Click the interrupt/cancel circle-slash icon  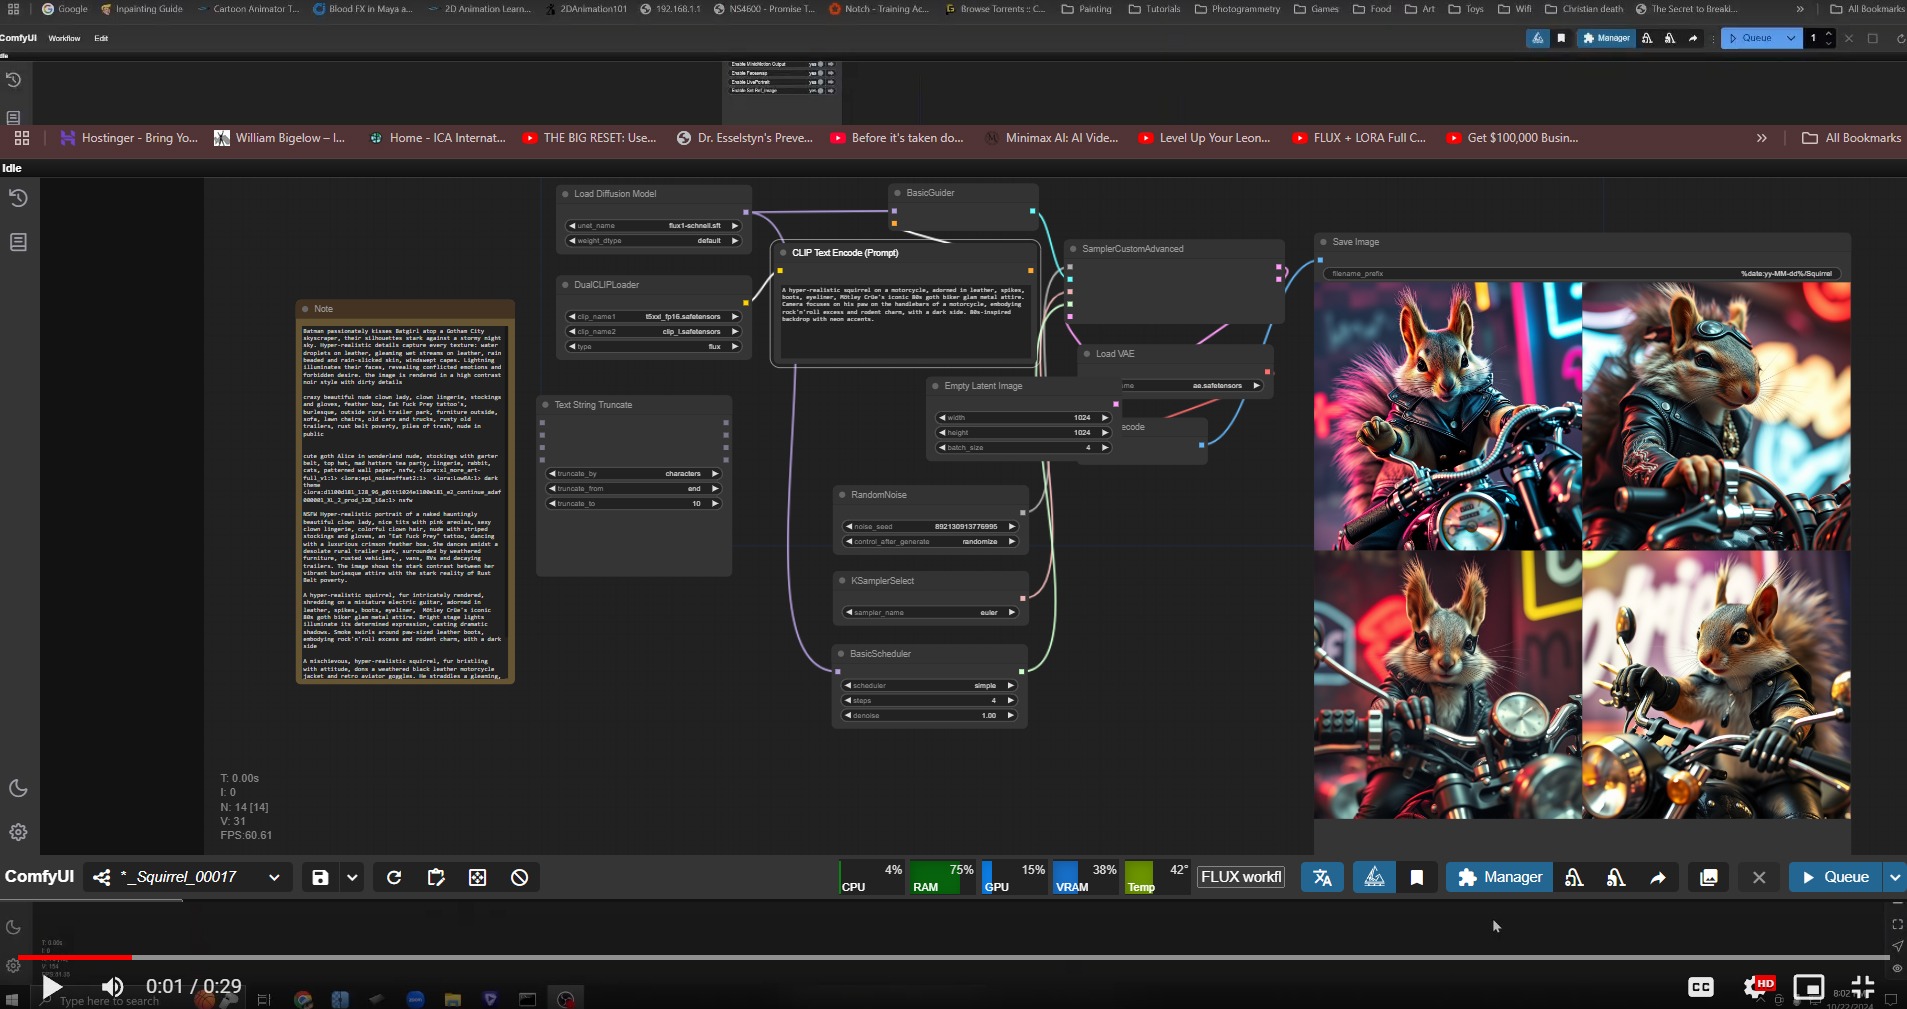519,877
